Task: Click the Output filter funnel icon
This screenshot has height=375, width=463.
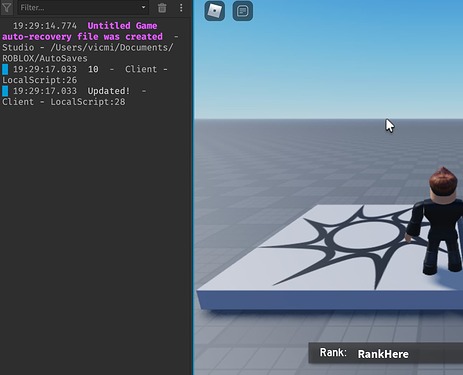Action: coord(7,7)
